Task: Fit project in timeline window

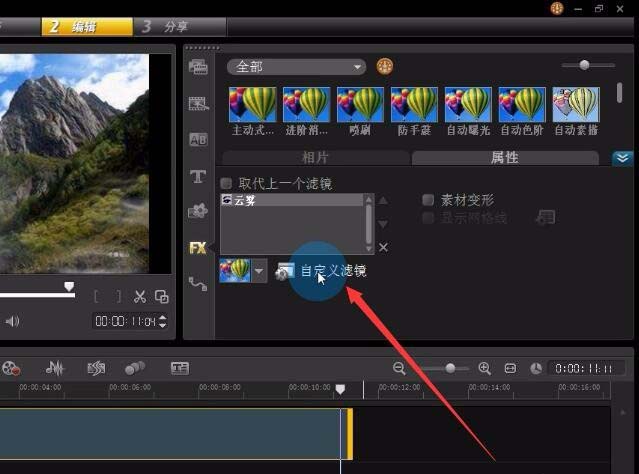Action: 510,368
